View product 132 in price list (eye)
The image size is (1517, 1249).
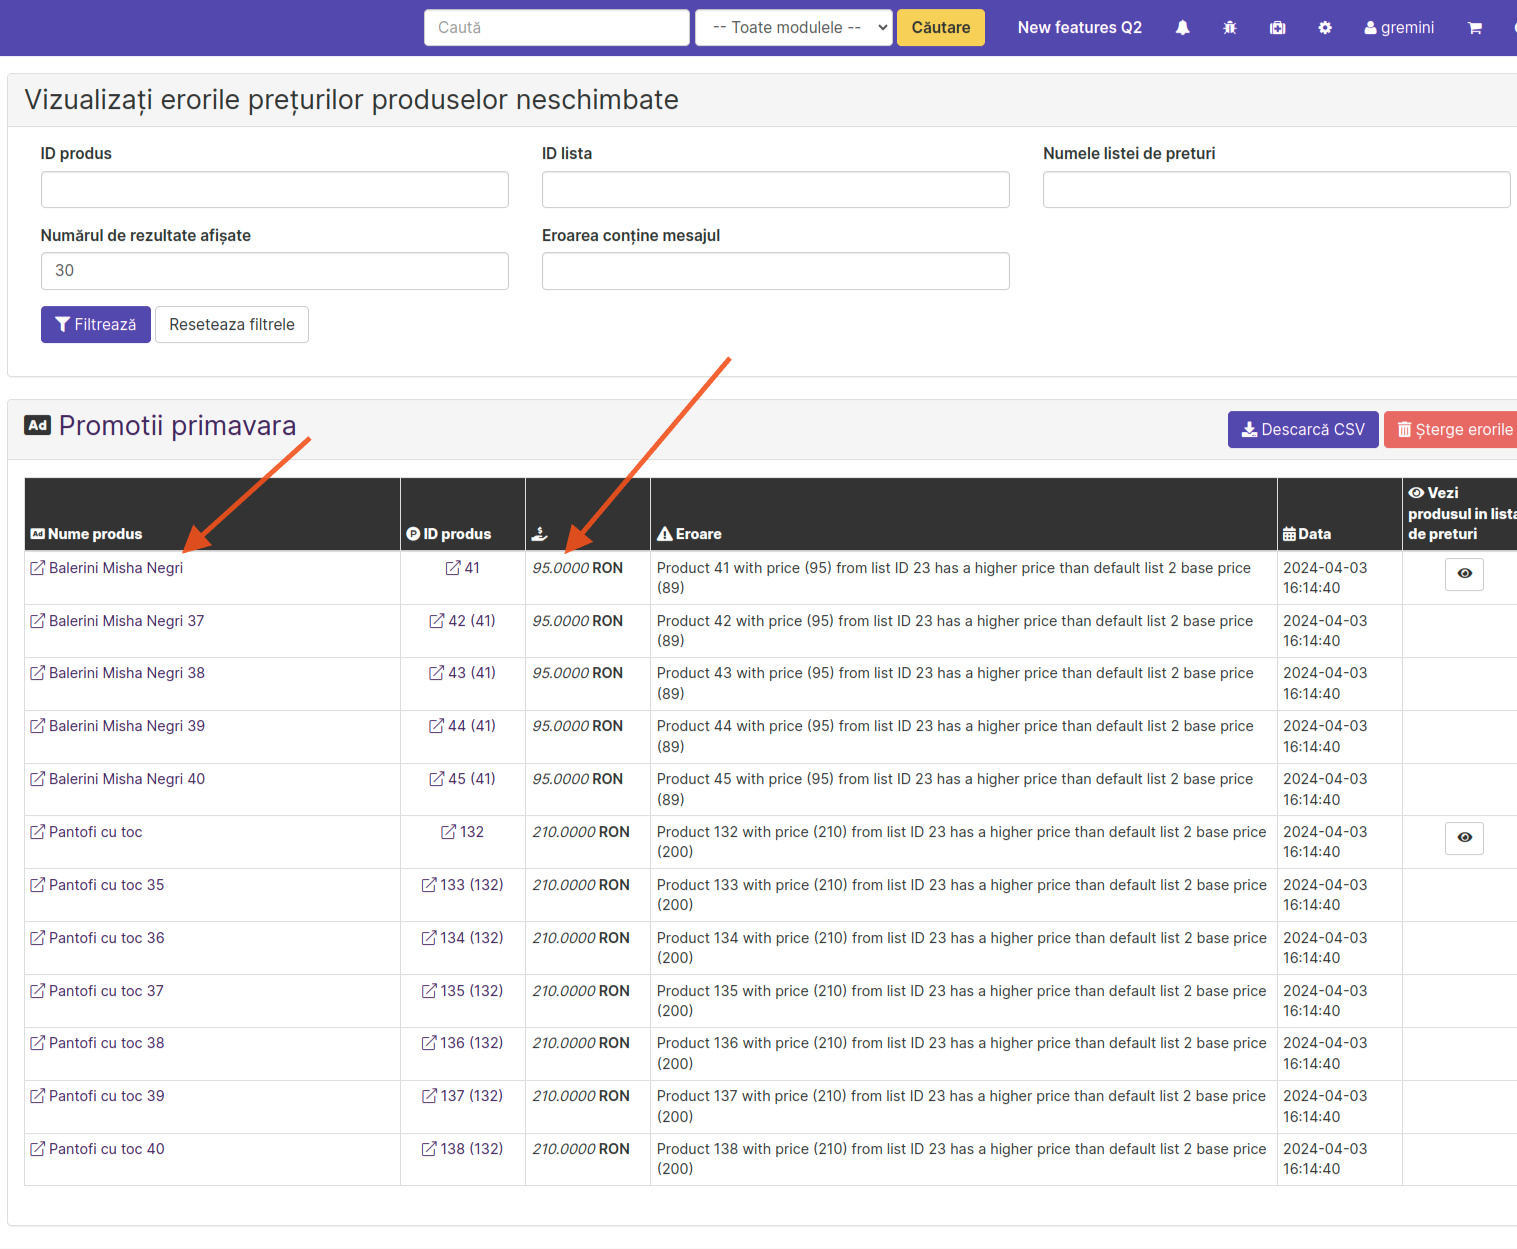(1464, 838)
